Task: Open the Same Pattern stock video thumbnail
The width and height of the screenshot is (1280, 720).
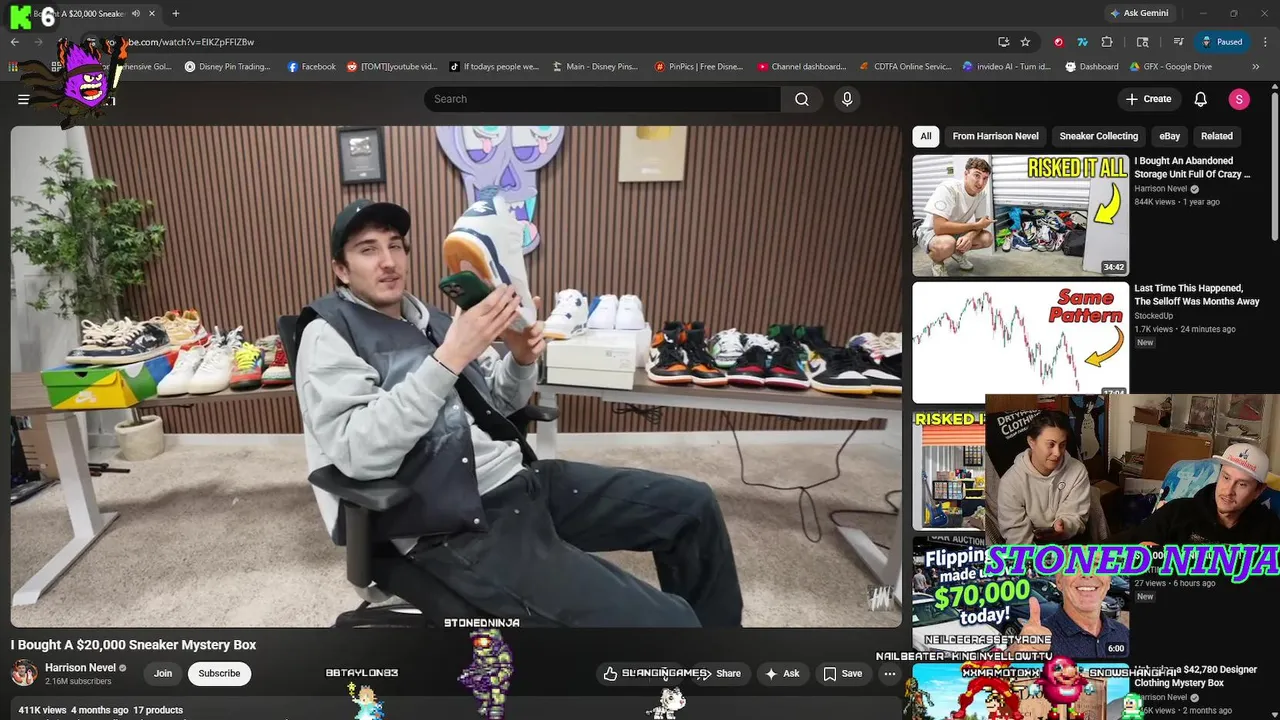Action: pyautogui.click(x=1020, y=342)
